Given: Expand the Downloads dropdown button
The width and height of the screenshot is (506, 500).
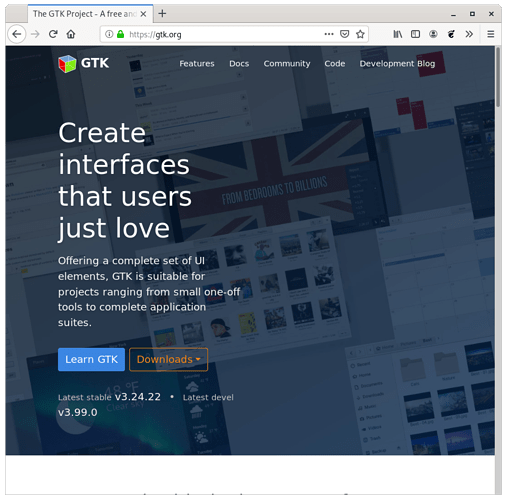Looking at the screenshot, I should click(x=168, y=359).
